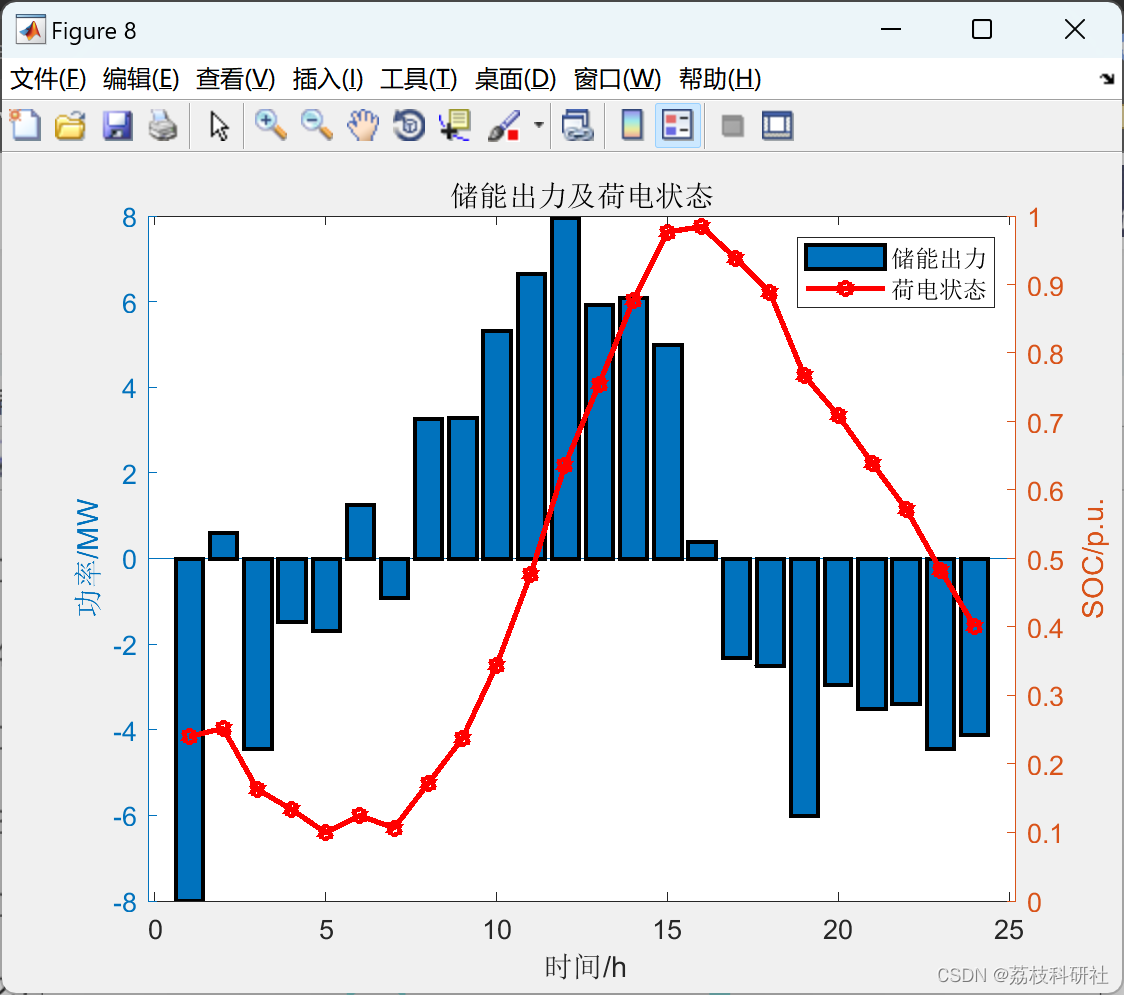
Task: Enable the Pan hand tool
Action: [x=363, y=125]
